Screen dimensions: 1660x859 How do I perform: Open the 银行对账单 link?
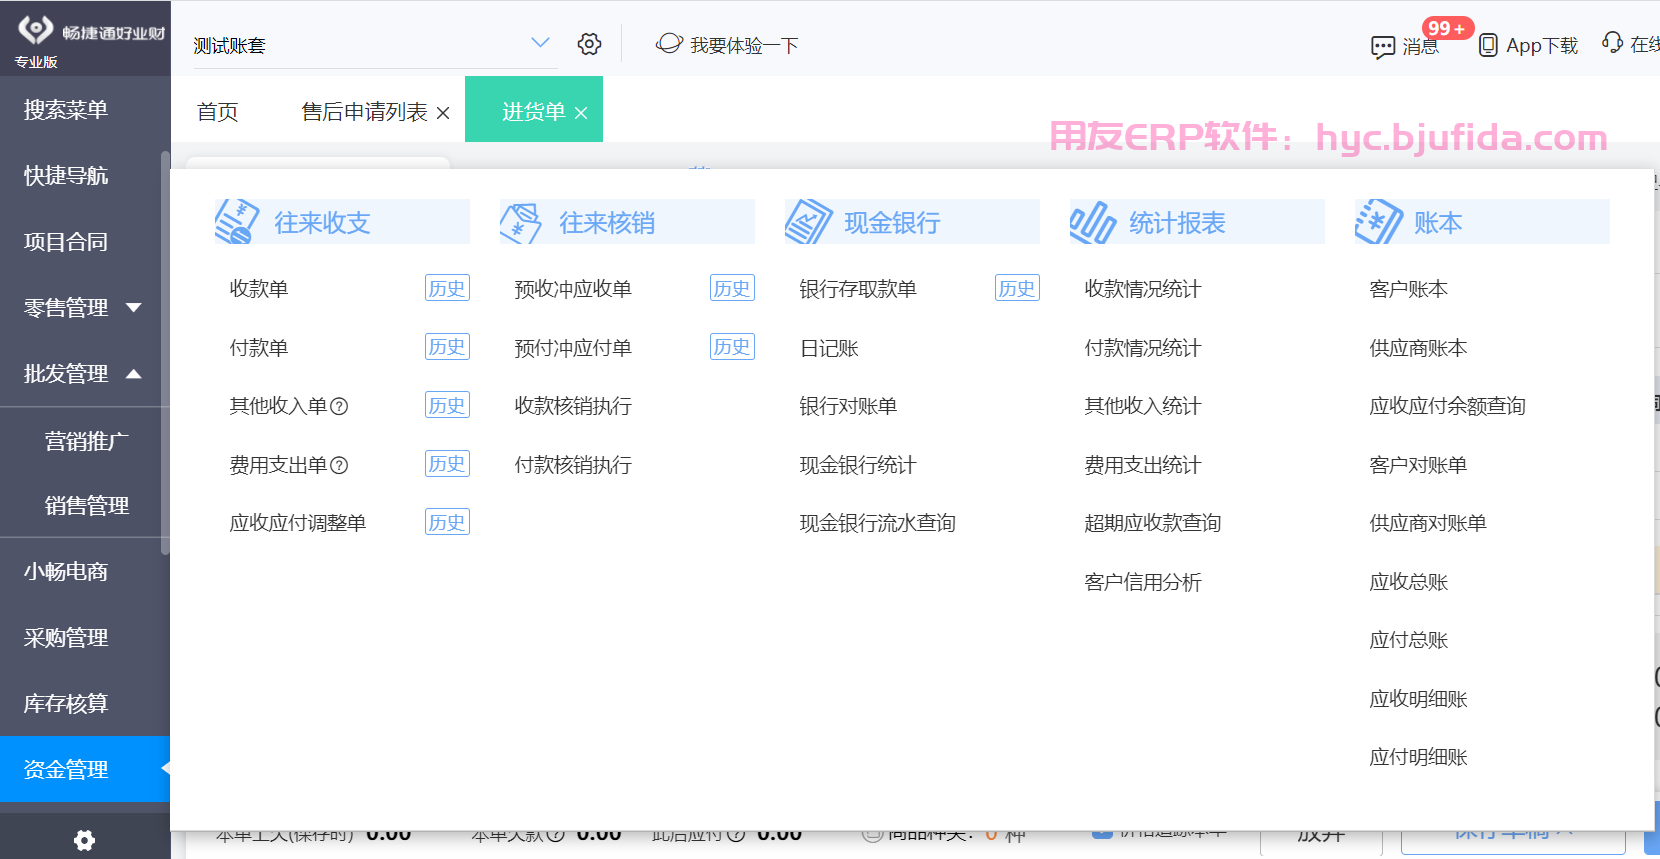[848, 406]
